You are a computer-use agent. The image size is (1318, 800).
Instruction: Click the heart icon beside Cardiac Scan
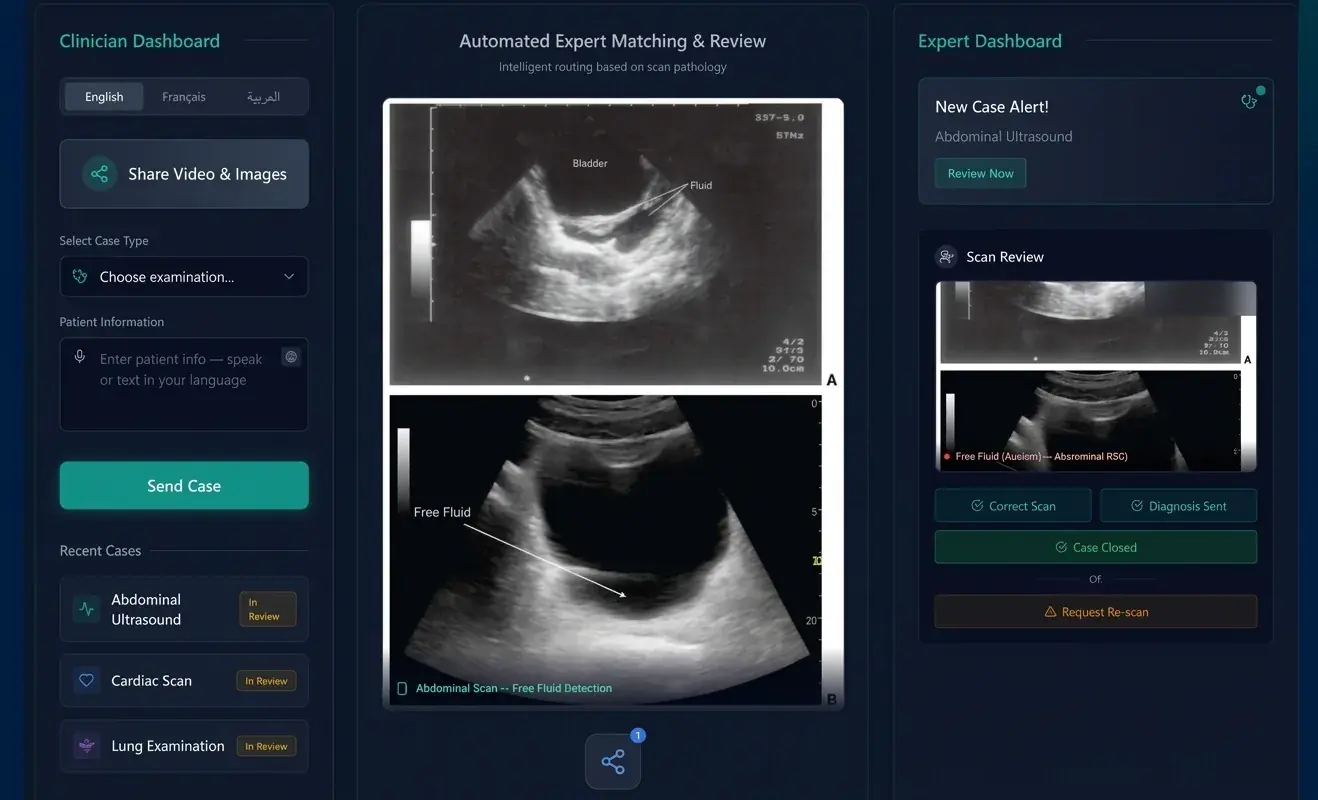[x=85, y=680]
